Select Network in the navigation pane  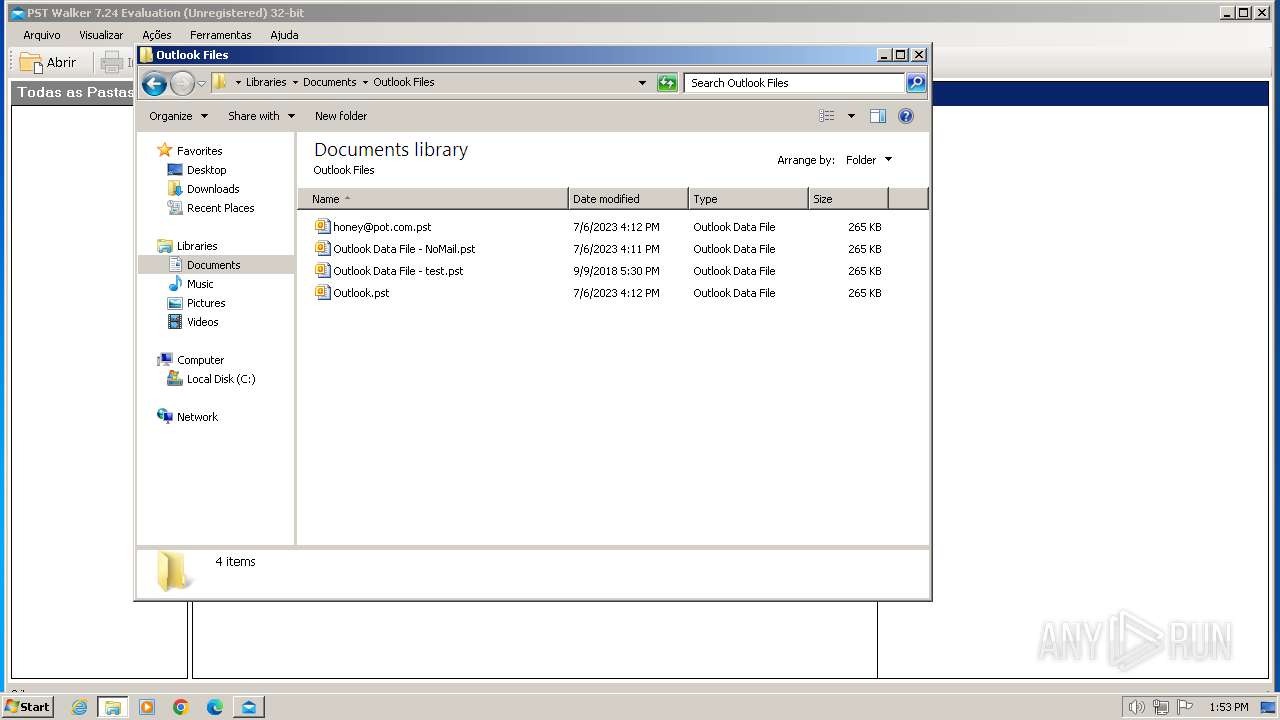pyautogui.click(x=197, y=417)
